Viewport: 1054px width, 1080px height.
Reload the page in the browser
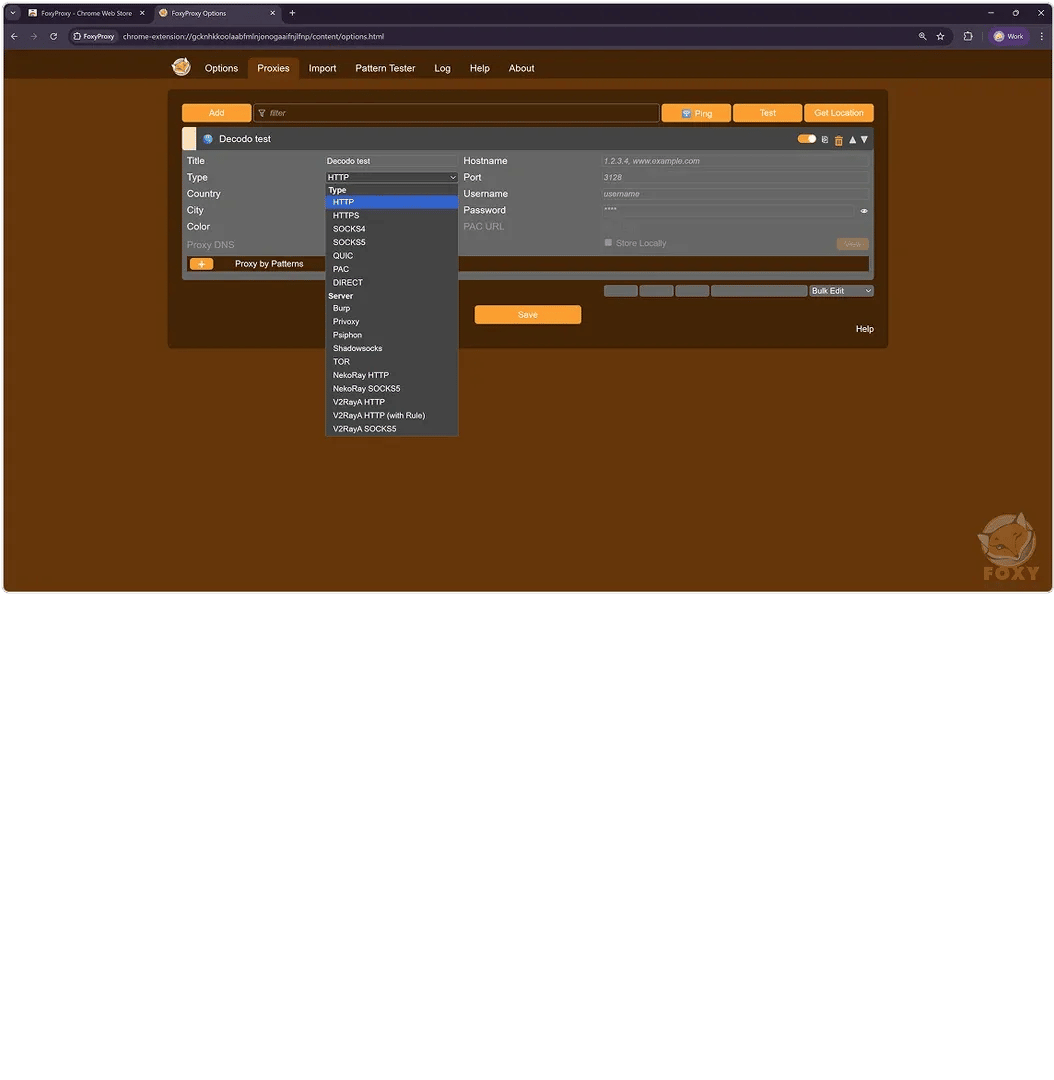[x=54, y=36]
